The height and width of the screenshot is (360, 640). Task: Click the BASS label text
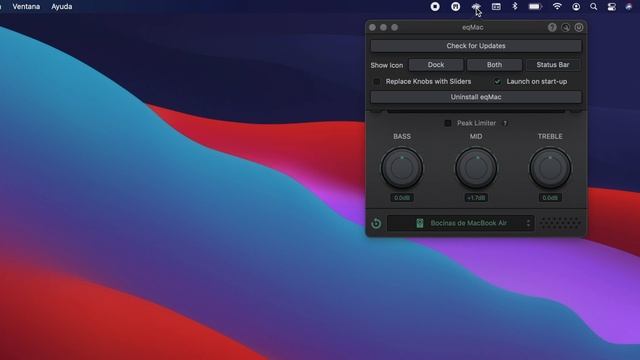click(402, 137)
